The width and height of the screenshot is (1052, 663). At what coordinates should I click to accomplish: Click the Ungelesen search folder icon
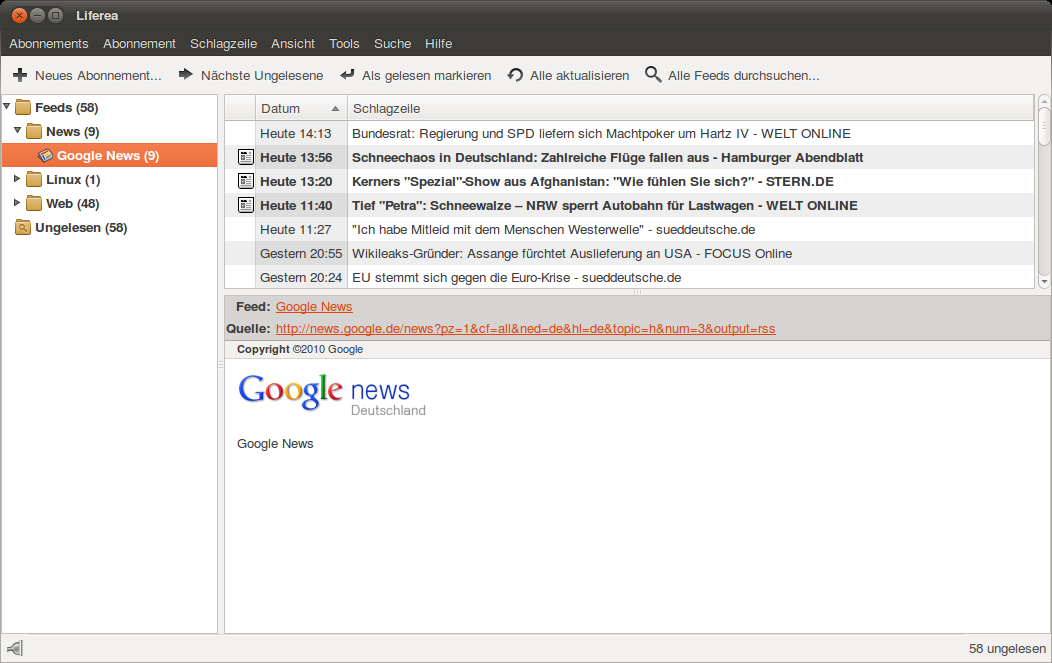23,227
